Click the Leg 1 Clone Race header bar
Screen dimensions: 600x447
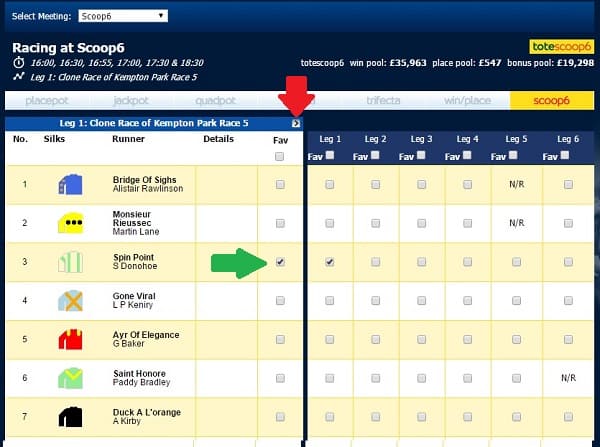coord(154,123)
